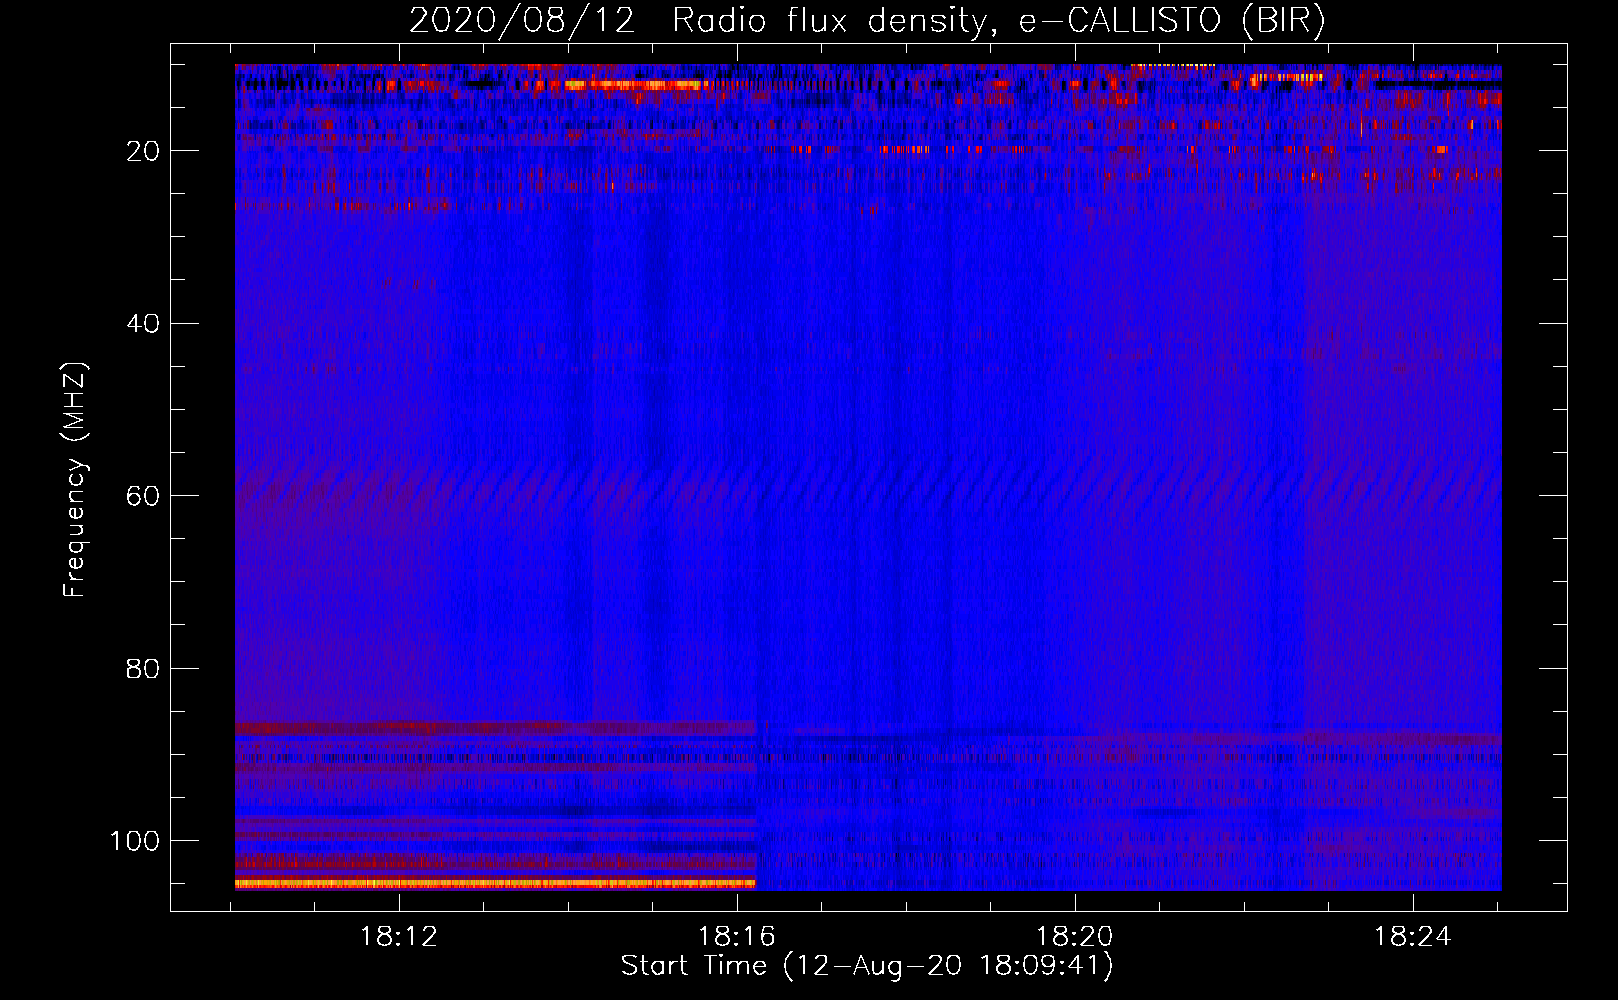Click the plot title '2020/08/12 Radio flux density'

coord(867,21)
